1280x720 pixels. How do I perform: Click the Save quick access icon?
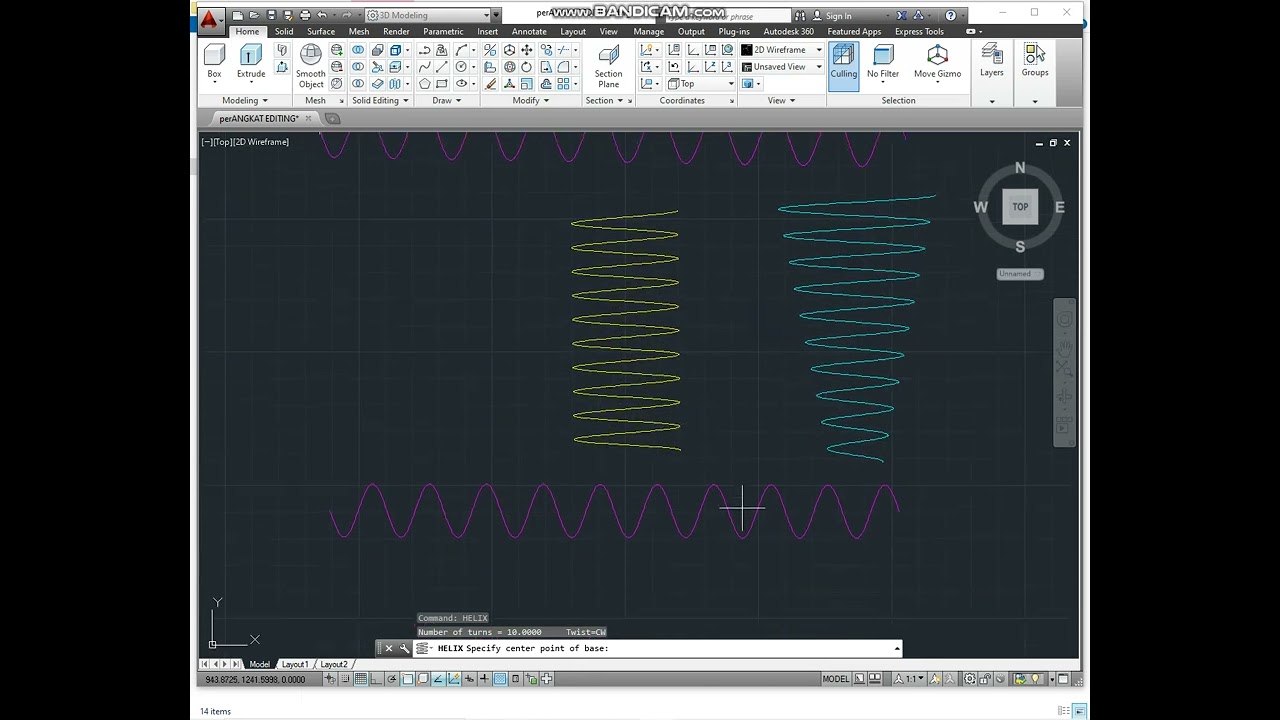click(271, 15)
